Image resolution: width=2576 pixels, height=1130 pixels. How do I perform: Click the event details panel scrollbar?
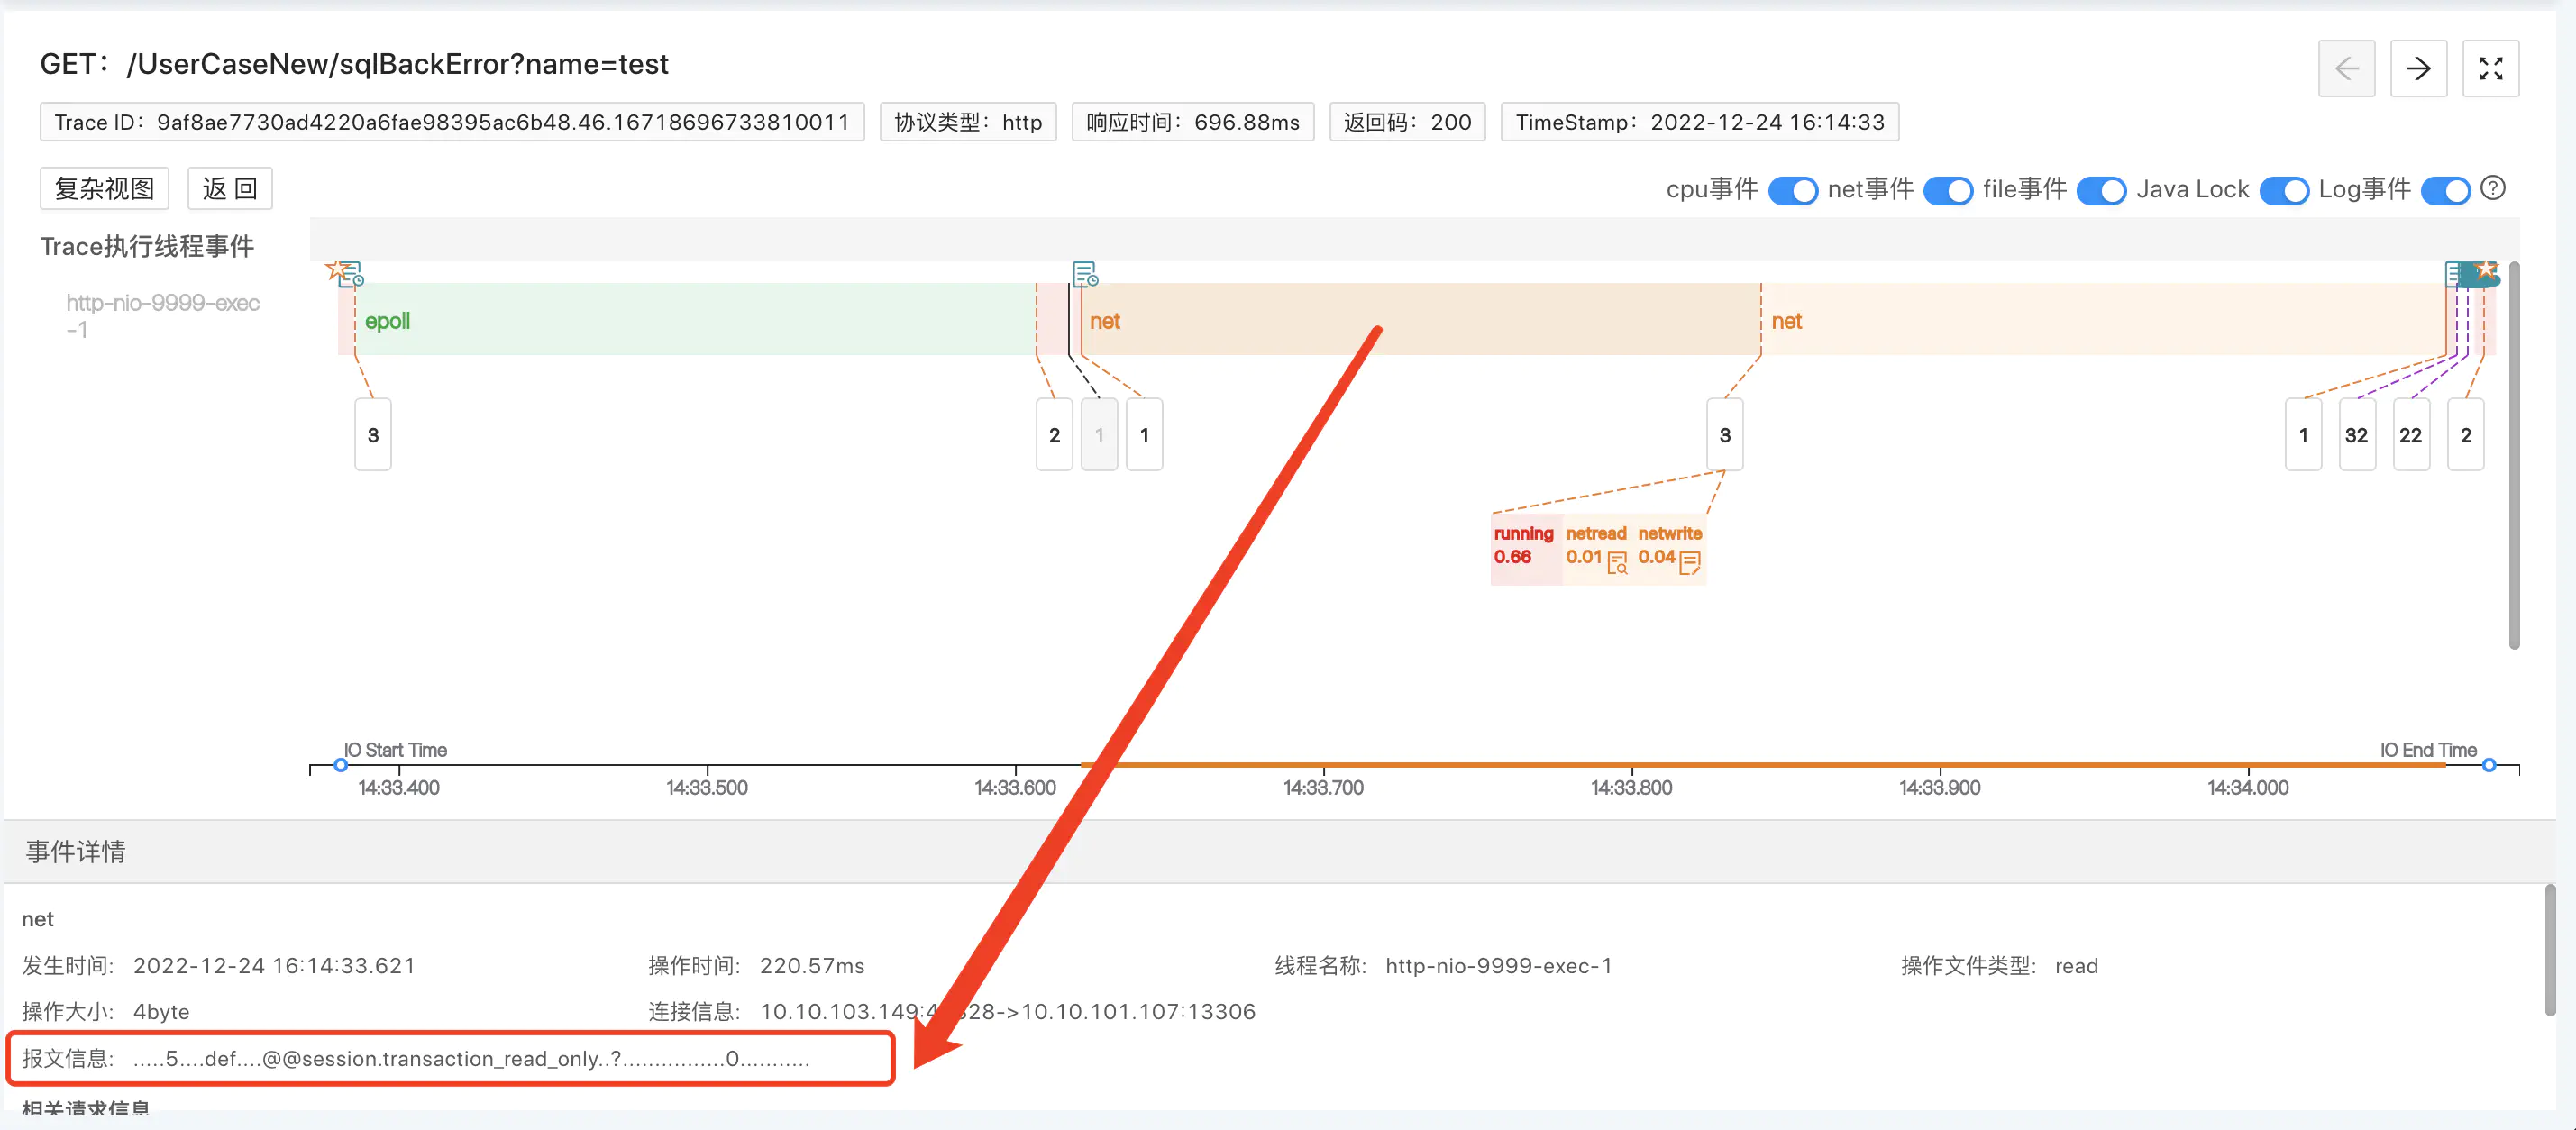(x=2549, y=950)
